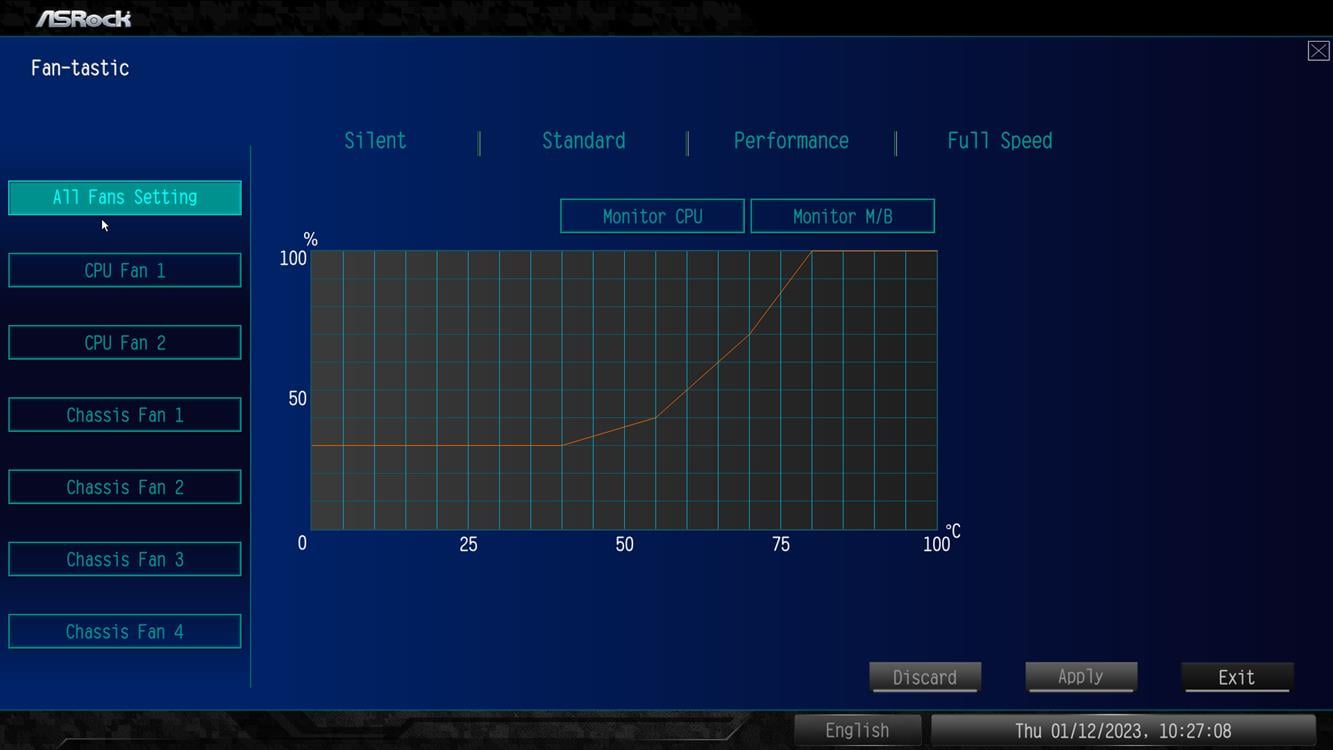Discard the fan curve changes
The height and width of the screenshot is (750, 1333).
pos(925,677)
